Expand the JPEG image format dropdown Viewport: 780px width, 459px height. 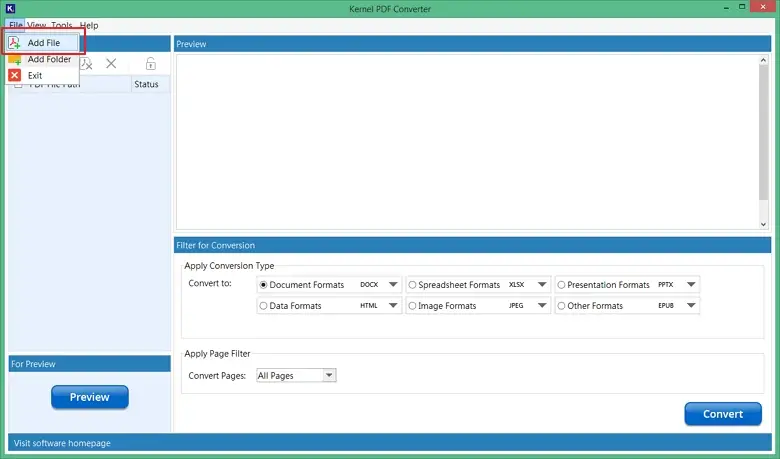click(542, 305)
